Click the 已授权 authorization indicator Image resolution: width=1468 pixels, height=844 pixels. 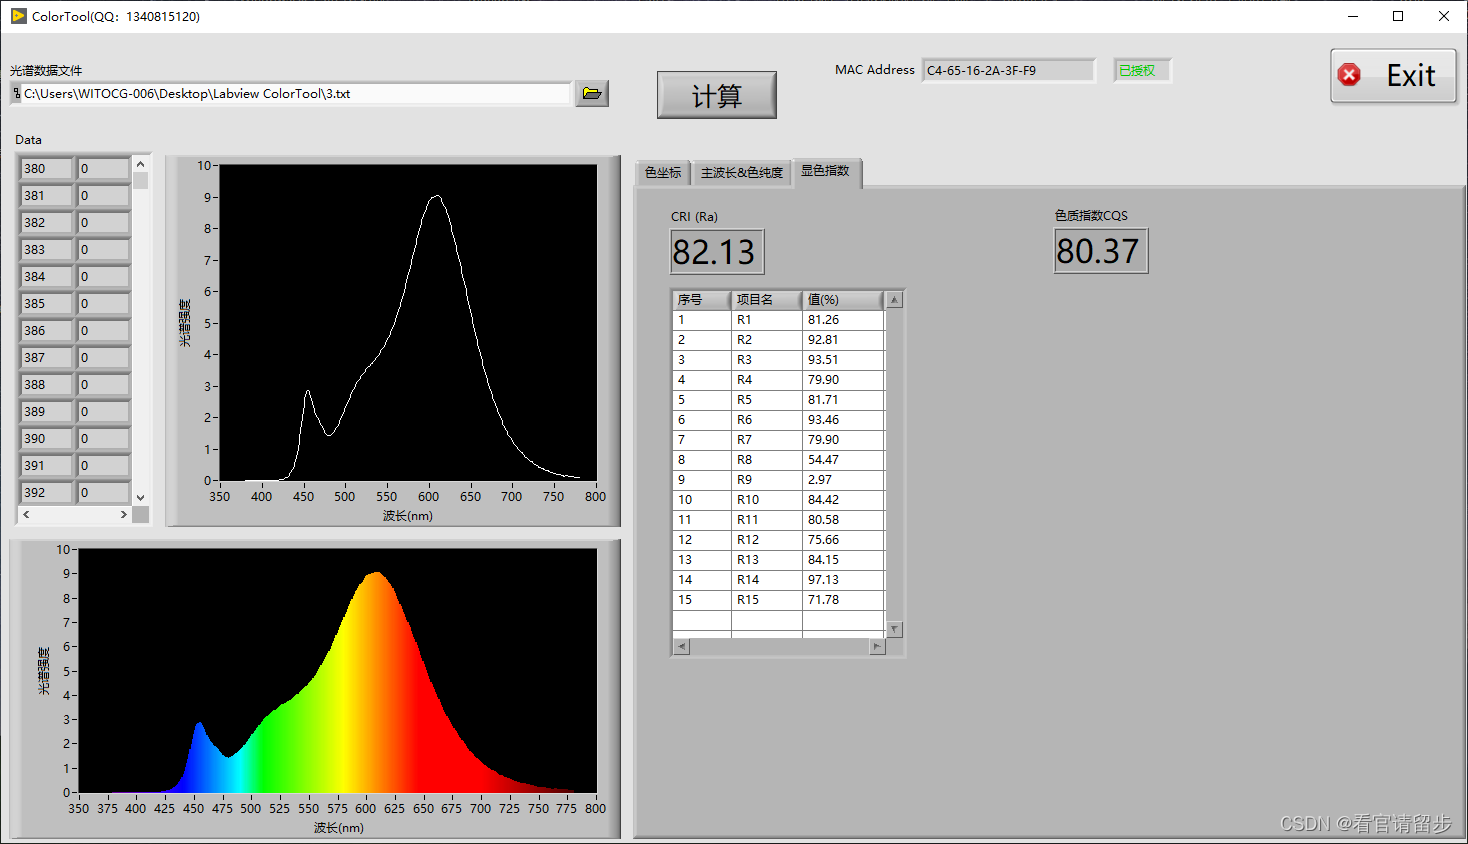(x=1141, y=70)
